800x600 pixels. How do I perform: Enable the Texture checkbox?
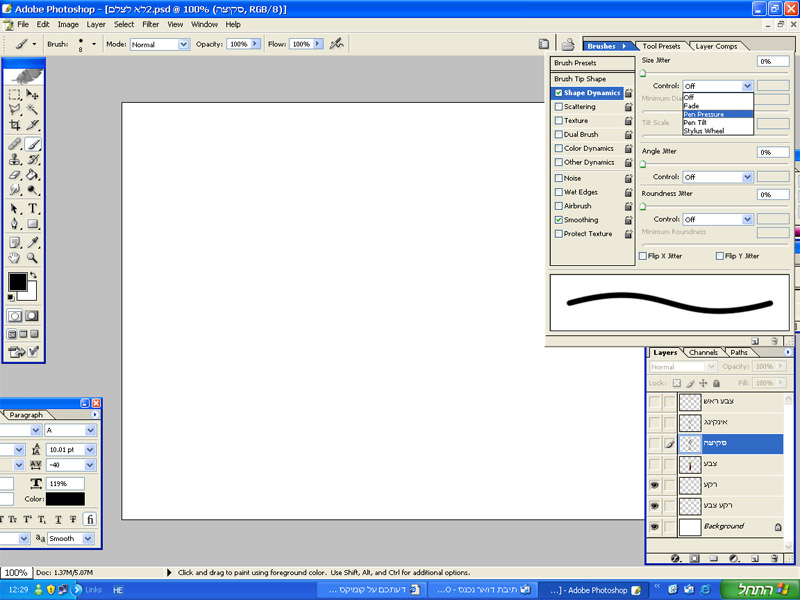click(559, 120)
